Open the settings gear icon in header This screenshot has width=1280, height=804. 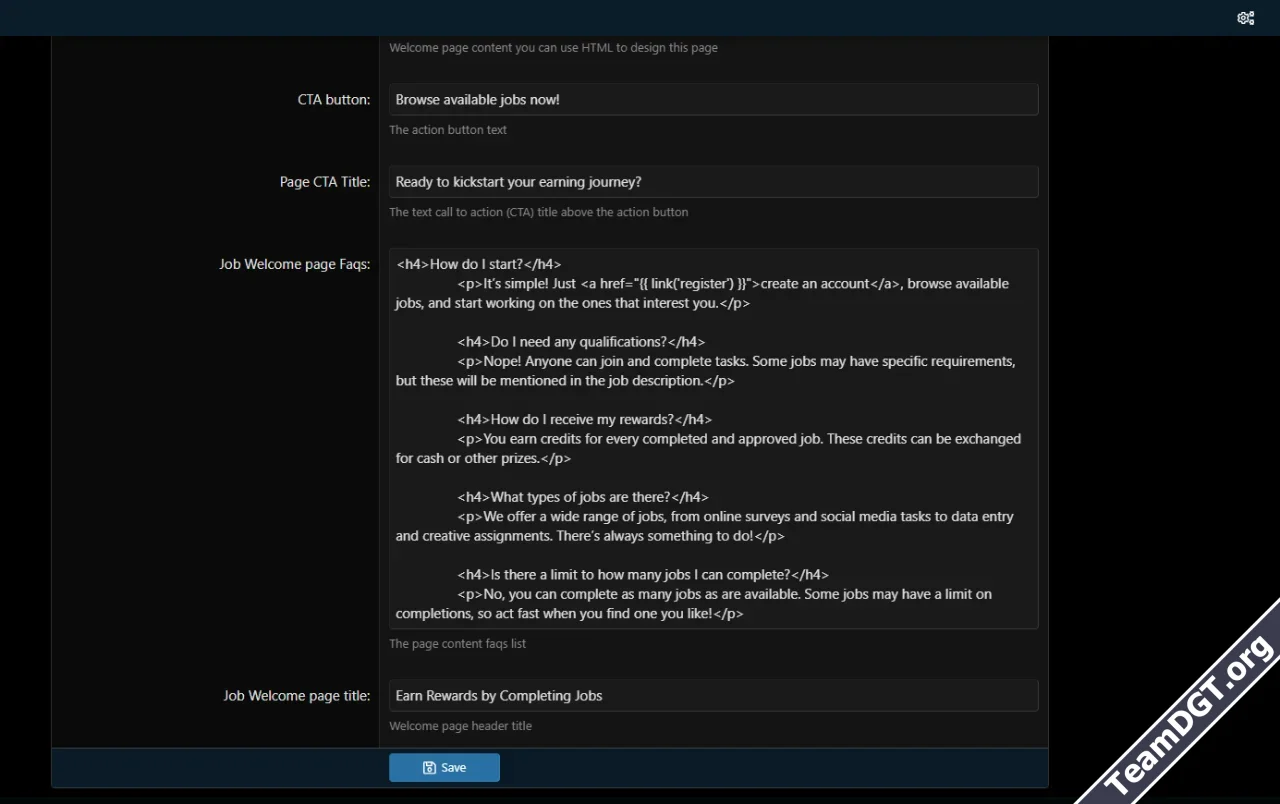pyautogui.click(x=1245, y=18)
